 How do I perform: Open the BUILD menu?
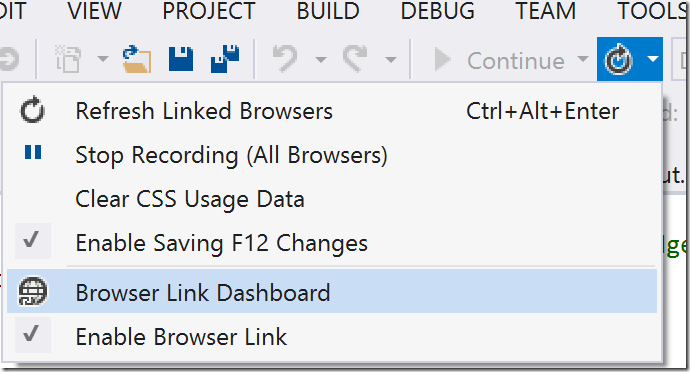pyautogui.click(x=328, y=11)
